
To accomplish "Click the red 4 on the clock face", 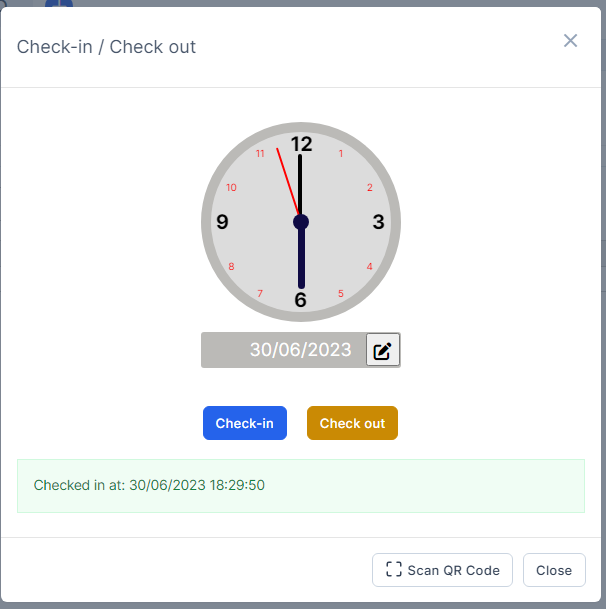I will click(370, 267).
